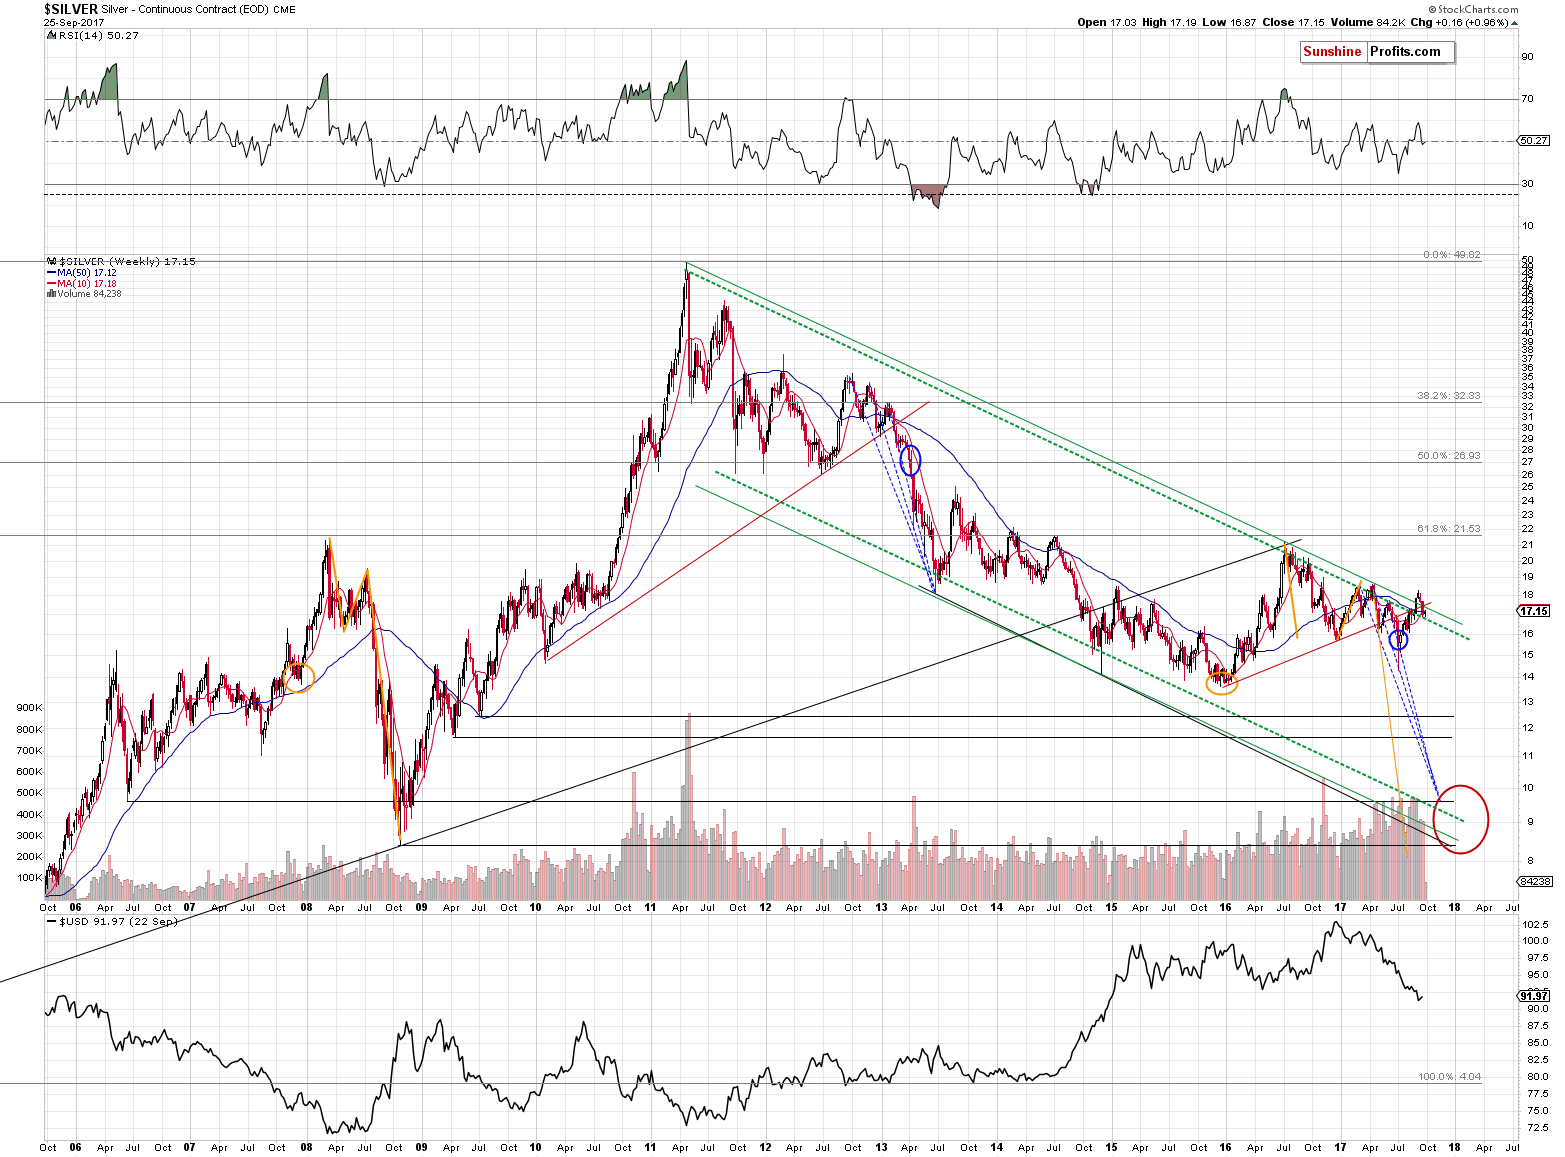Screen dimensions: 1565x1157
Task: Click the orange ellipse at late 2015 bottom
Action: pyautogui.click(x=1222, y=684)
